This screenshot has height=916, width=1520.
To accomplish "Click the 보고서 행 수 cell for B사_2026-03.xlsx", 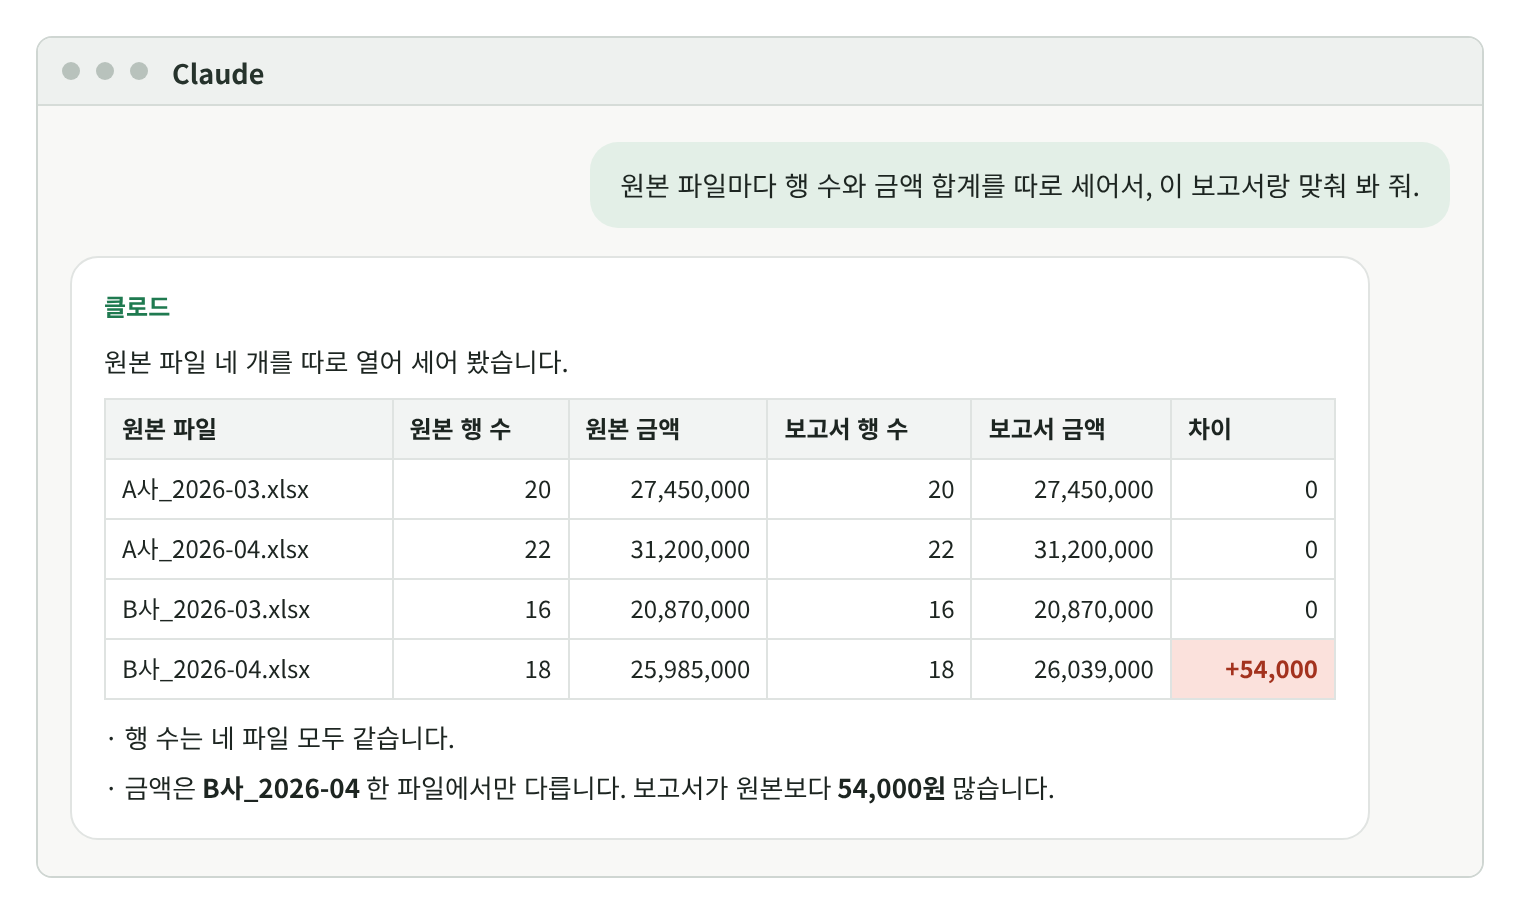I will (x=869, y=609).
